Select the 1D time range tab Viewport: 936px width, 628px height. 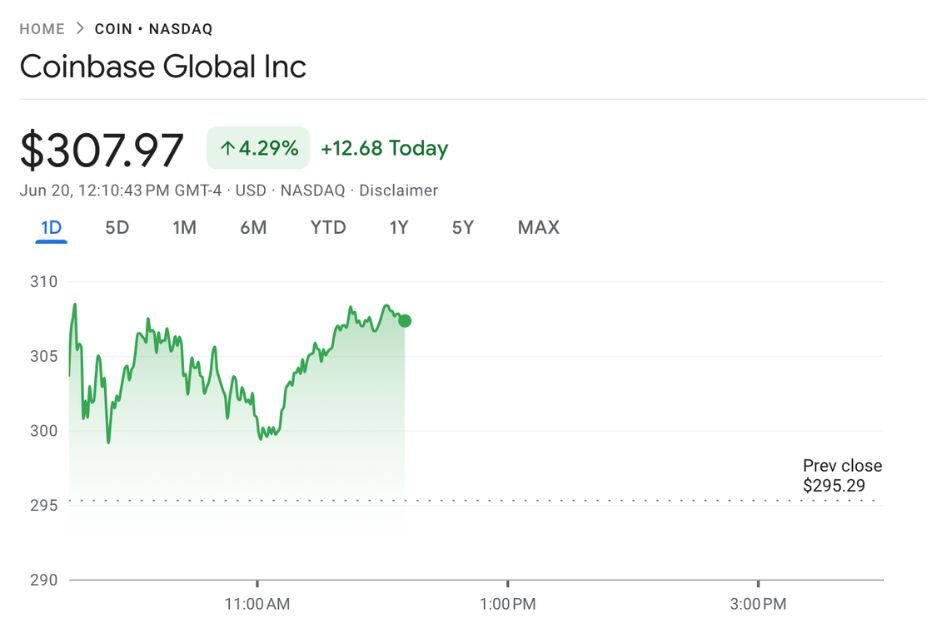(x=51, y=228)
